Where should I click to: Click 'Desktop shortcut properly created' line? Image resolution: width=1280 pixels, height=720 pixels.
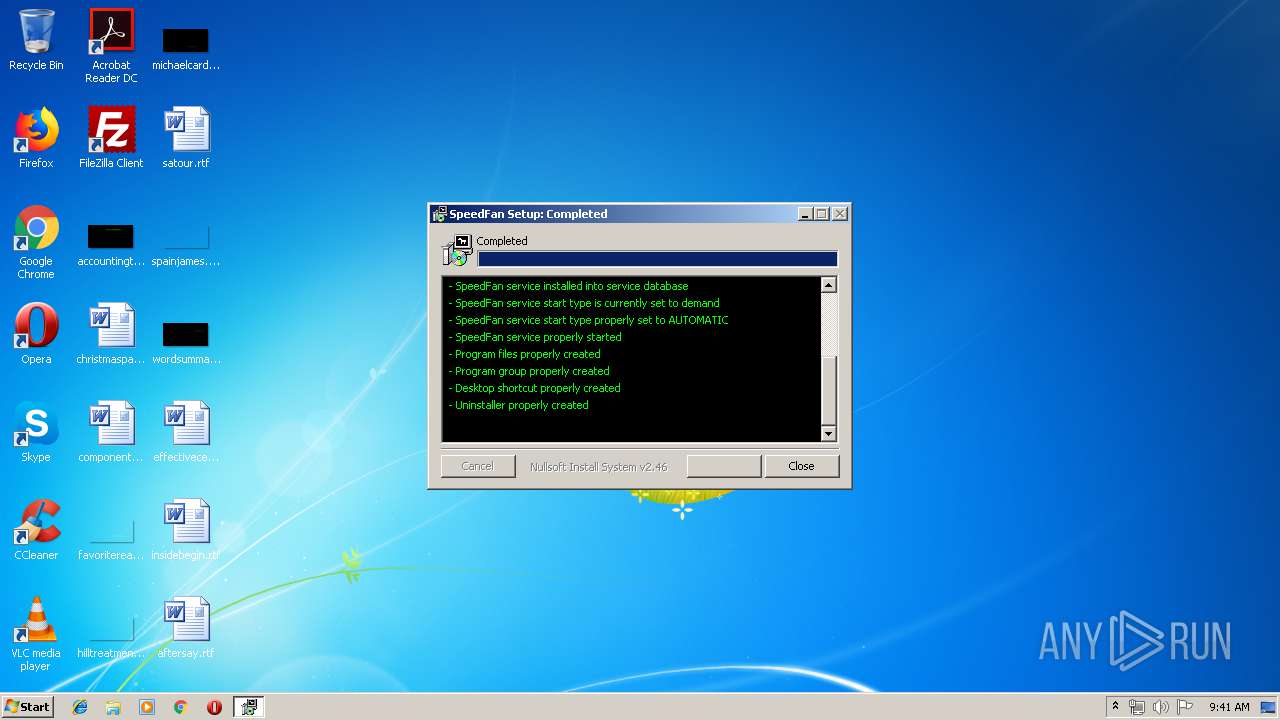534,388
